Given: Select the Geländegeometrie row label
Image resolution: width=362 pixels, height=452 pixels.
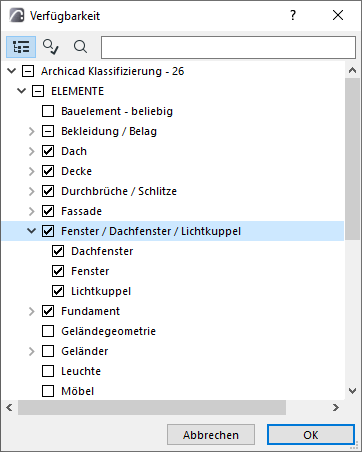Looking at the screenshot, I should click(108, 331).
